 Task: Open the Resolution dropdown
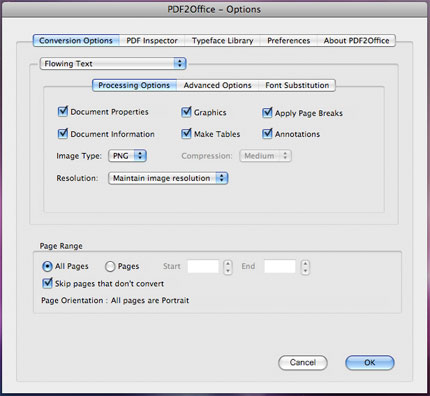(x=168, y=178)
